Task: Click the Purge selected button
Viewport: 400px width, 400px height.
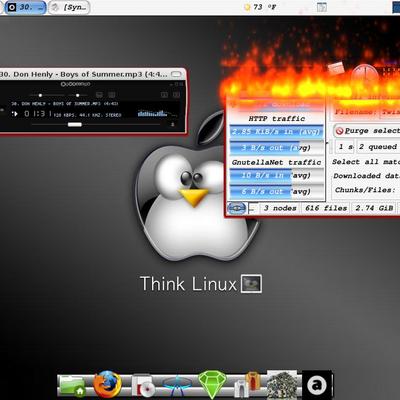Action: pyautogui.click(x=367, y=131)
